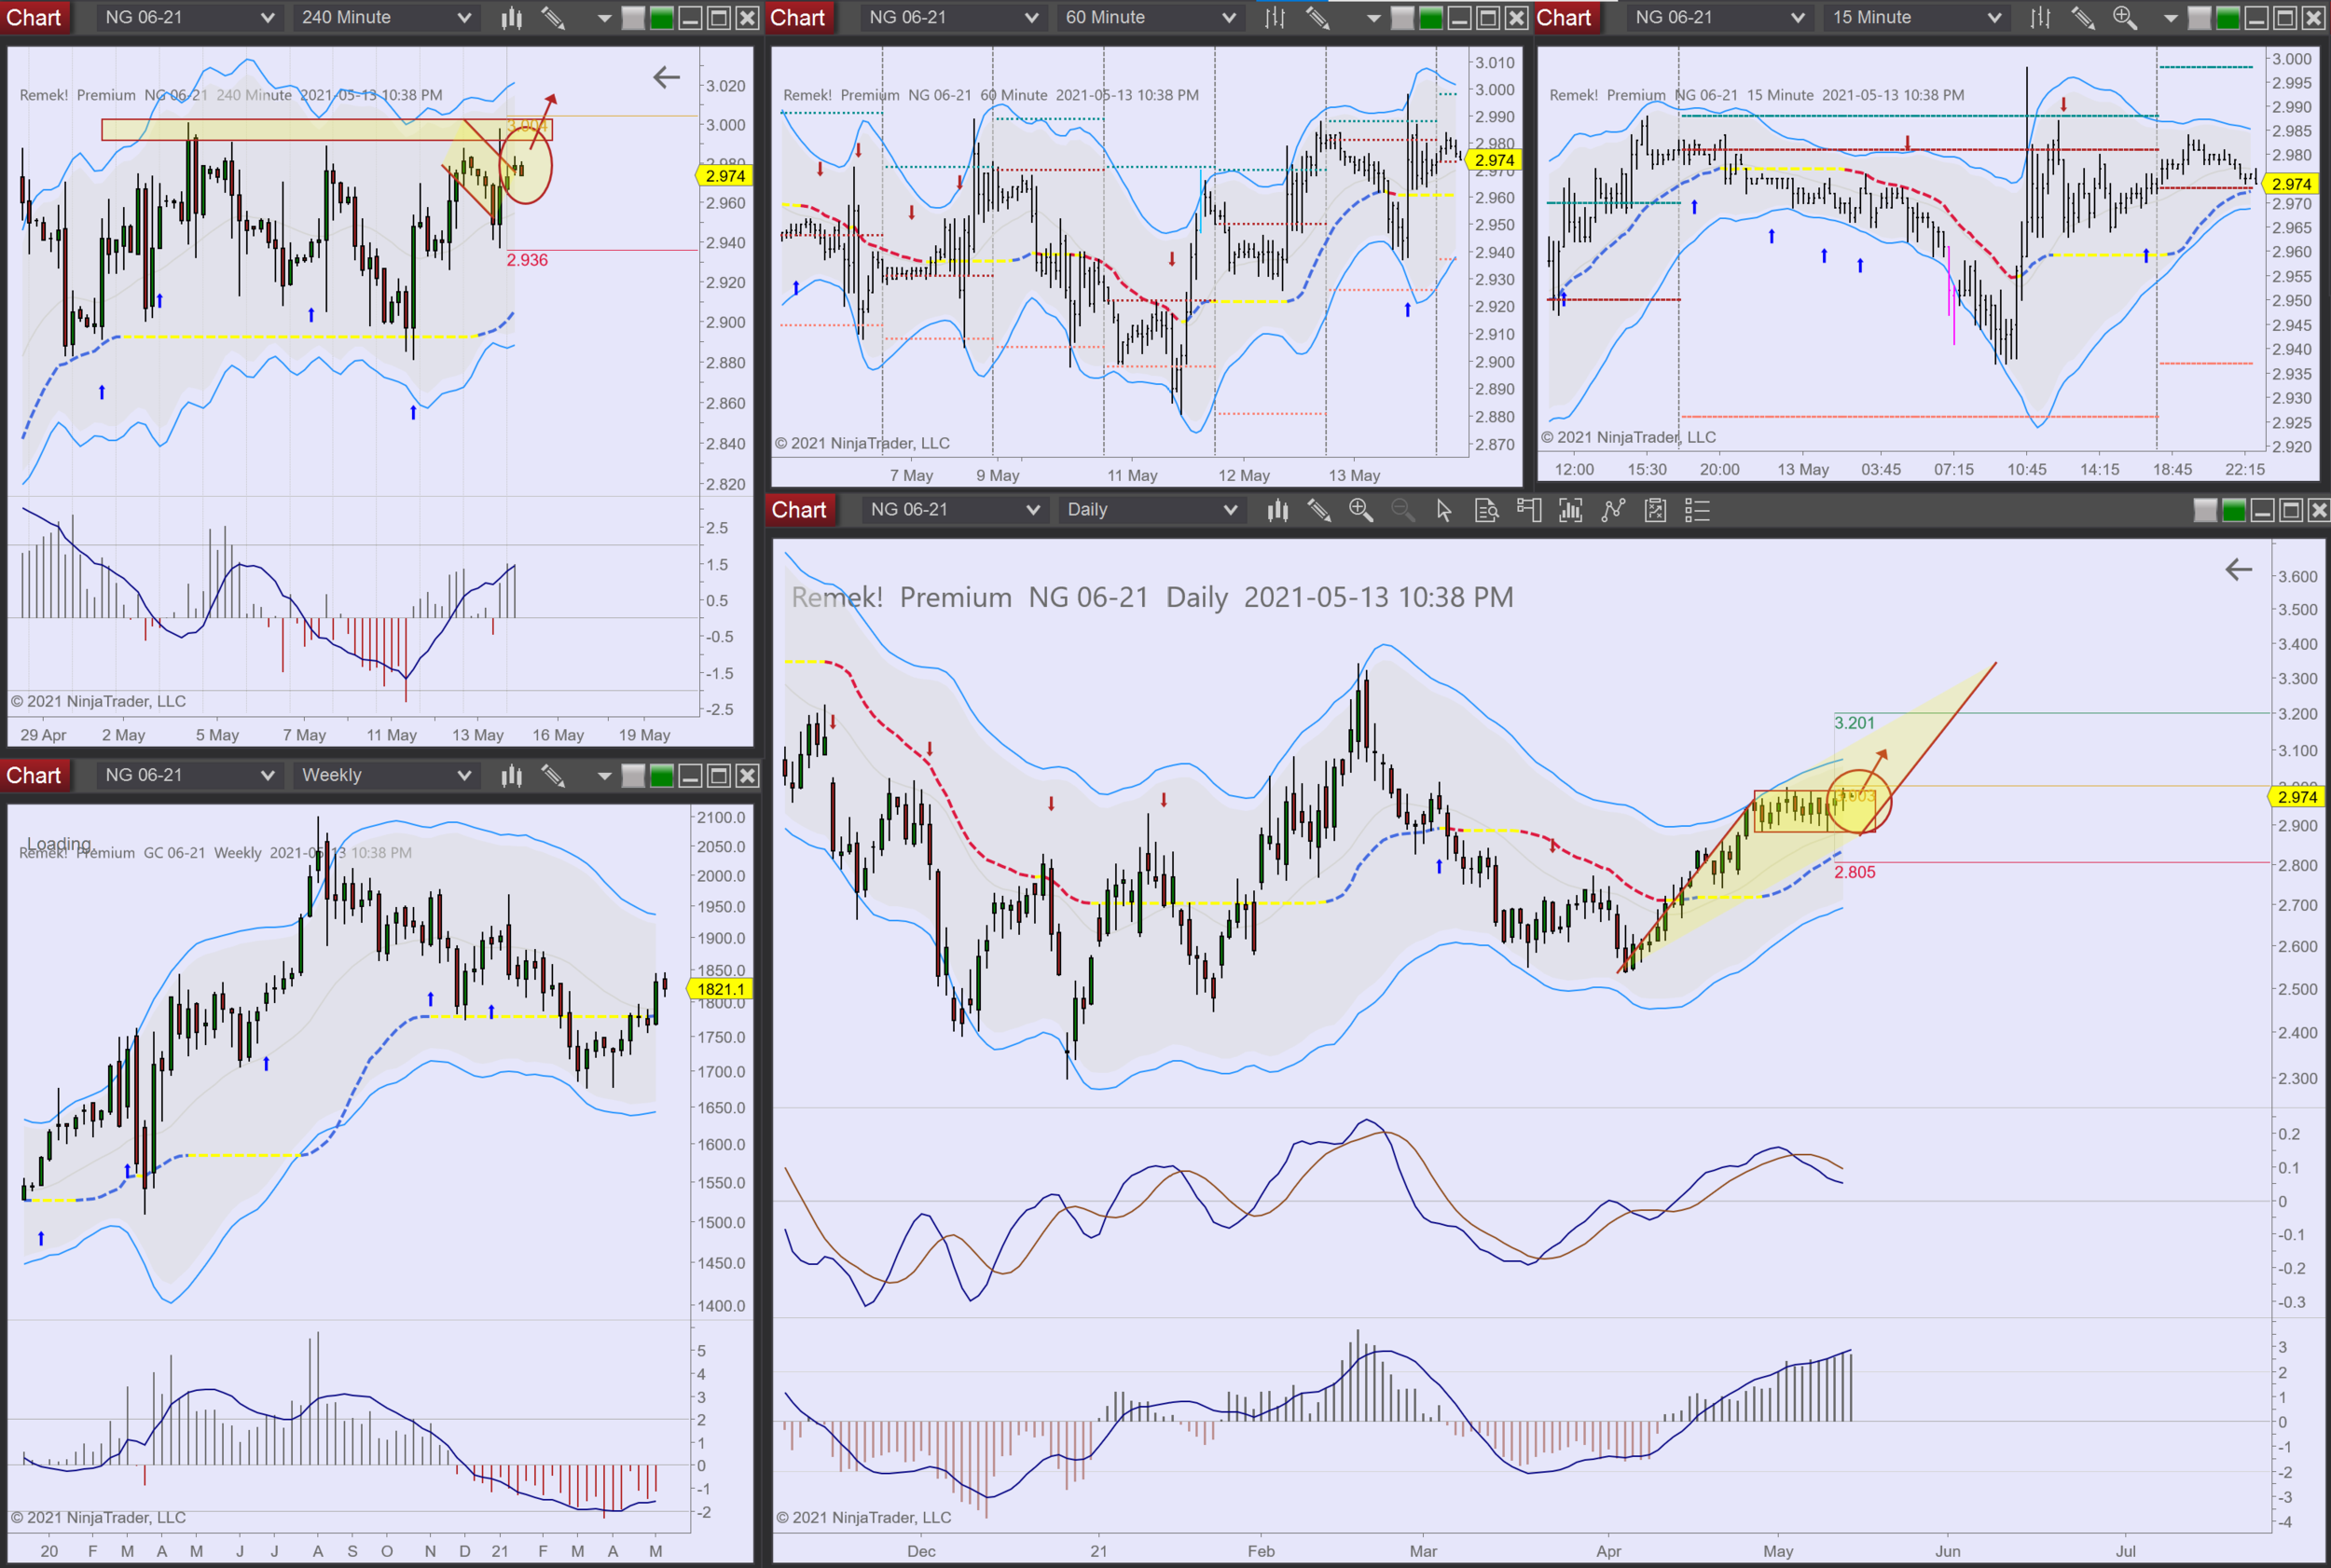
Task: Open NG 06-21 instrument dropdown in Daily chart
Action: pyautogui.click(x=953, y=510)
